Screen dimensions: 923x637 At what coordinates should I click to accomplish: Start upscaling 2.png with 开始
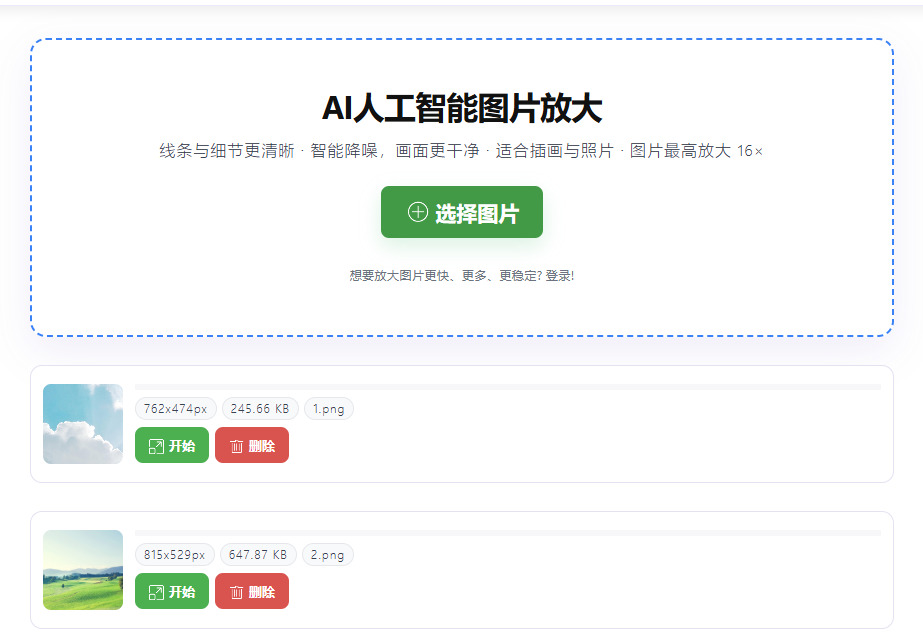pos(172,591)
